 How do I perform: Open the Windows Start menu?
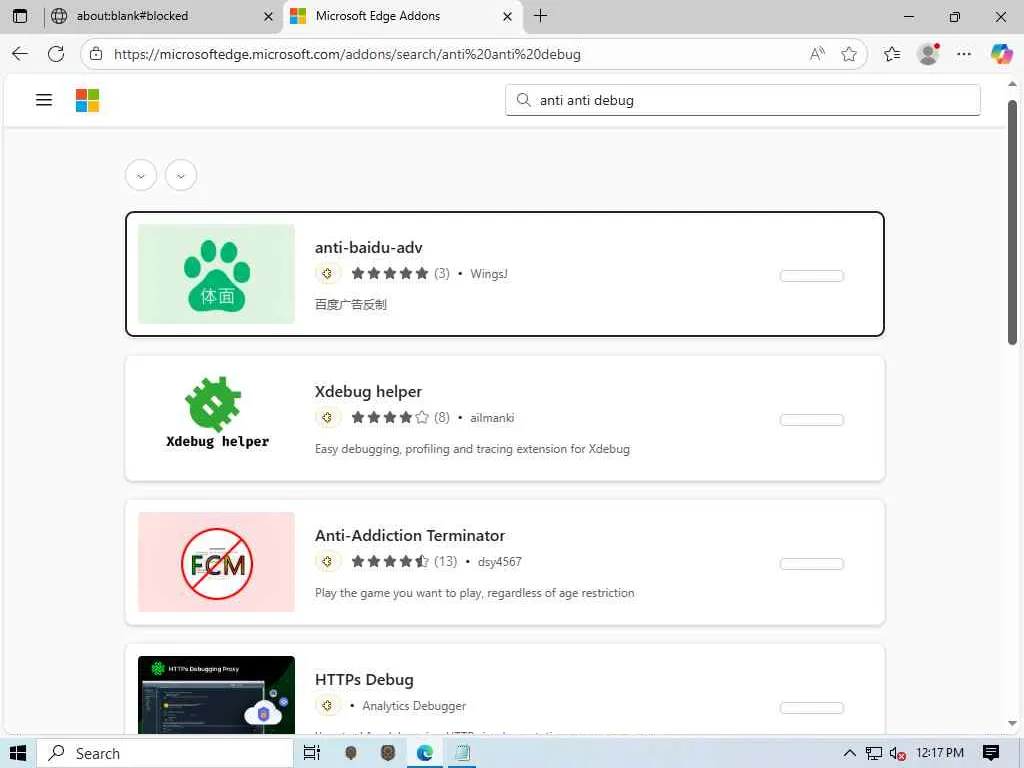click(18, 754)
